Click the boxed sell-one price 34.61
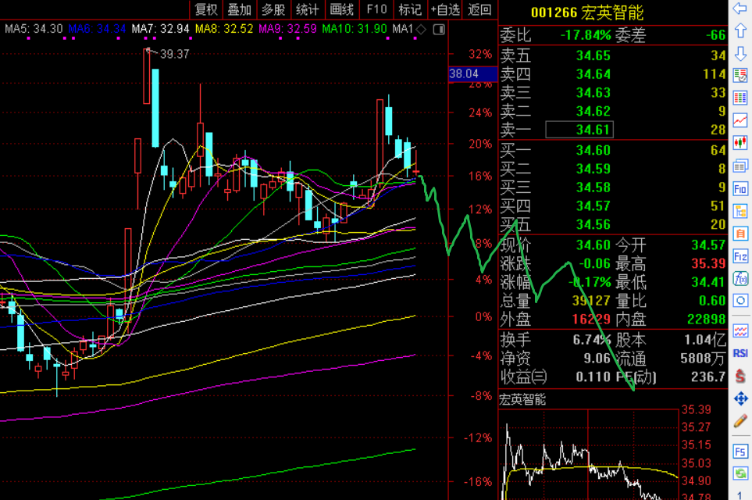 [x=579, y=129]
